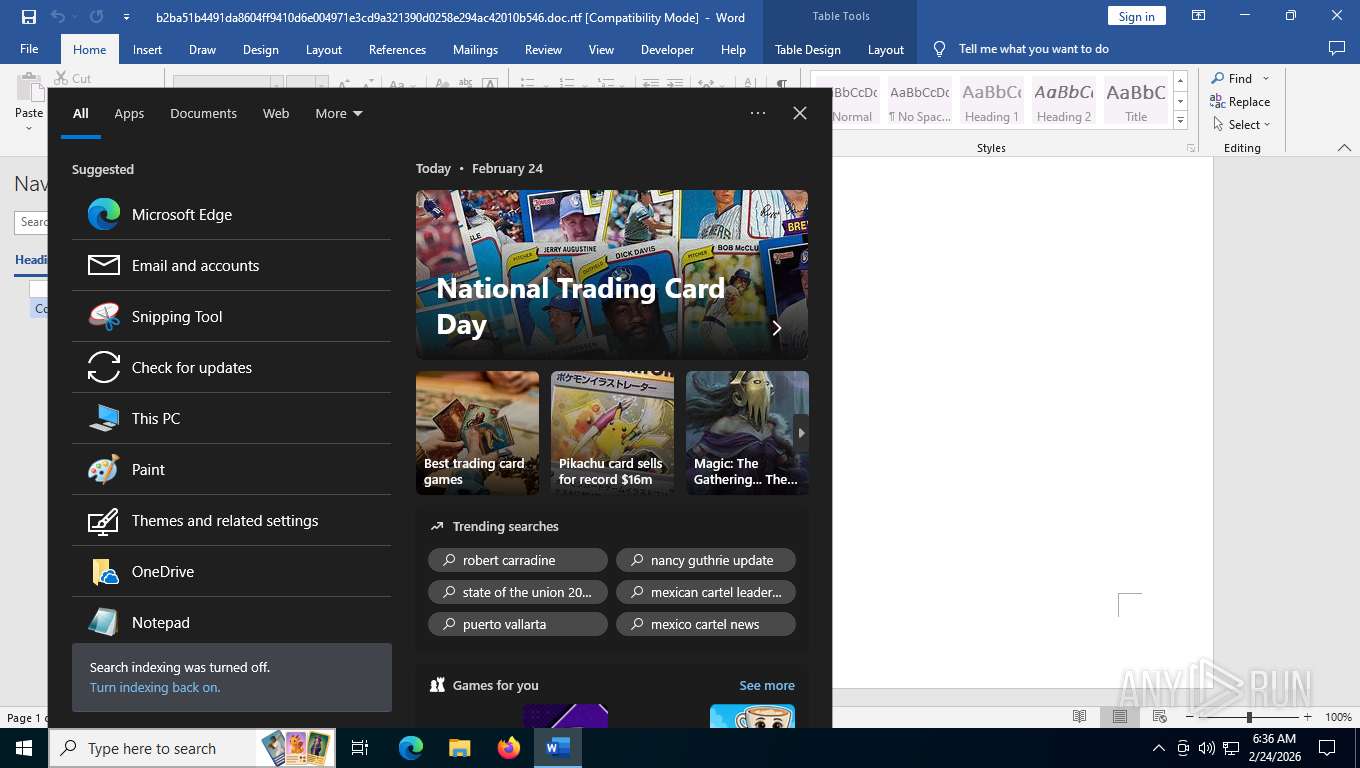Open This PC from suggested list
The height and width of the screenshot is (768, 1360).
pyautogui.click(x=231, y=418)
